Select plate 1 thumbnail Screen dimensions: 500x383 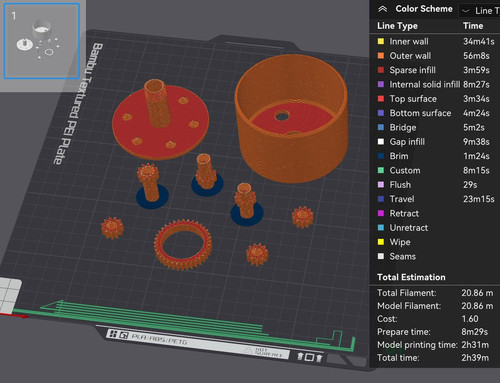coord(42,41)
